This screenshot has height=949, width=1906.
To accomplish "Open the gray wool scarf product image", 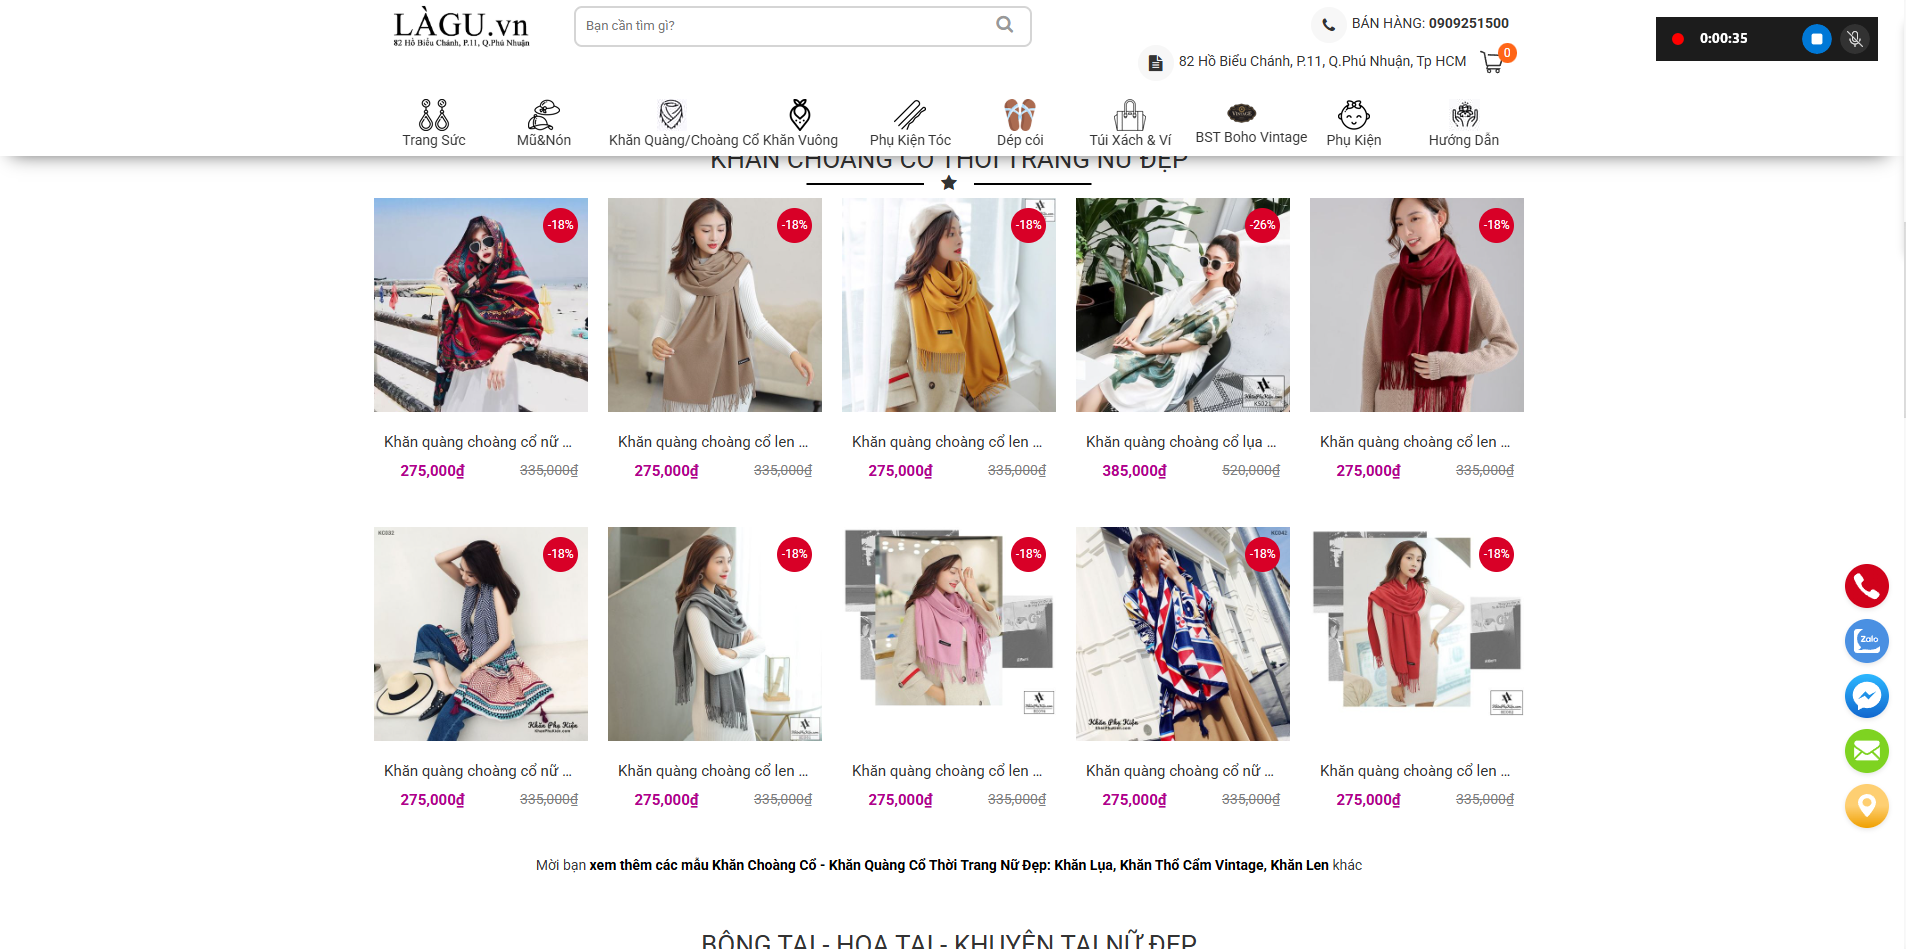I will (x=715, y=634).
